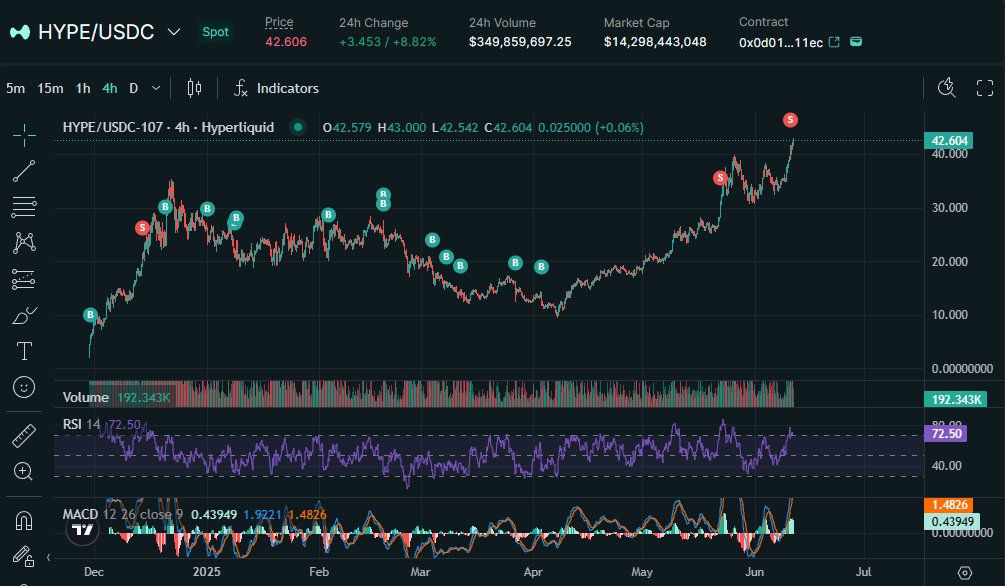Collapse the drawing toolbar with the arrow

(49, 557)
